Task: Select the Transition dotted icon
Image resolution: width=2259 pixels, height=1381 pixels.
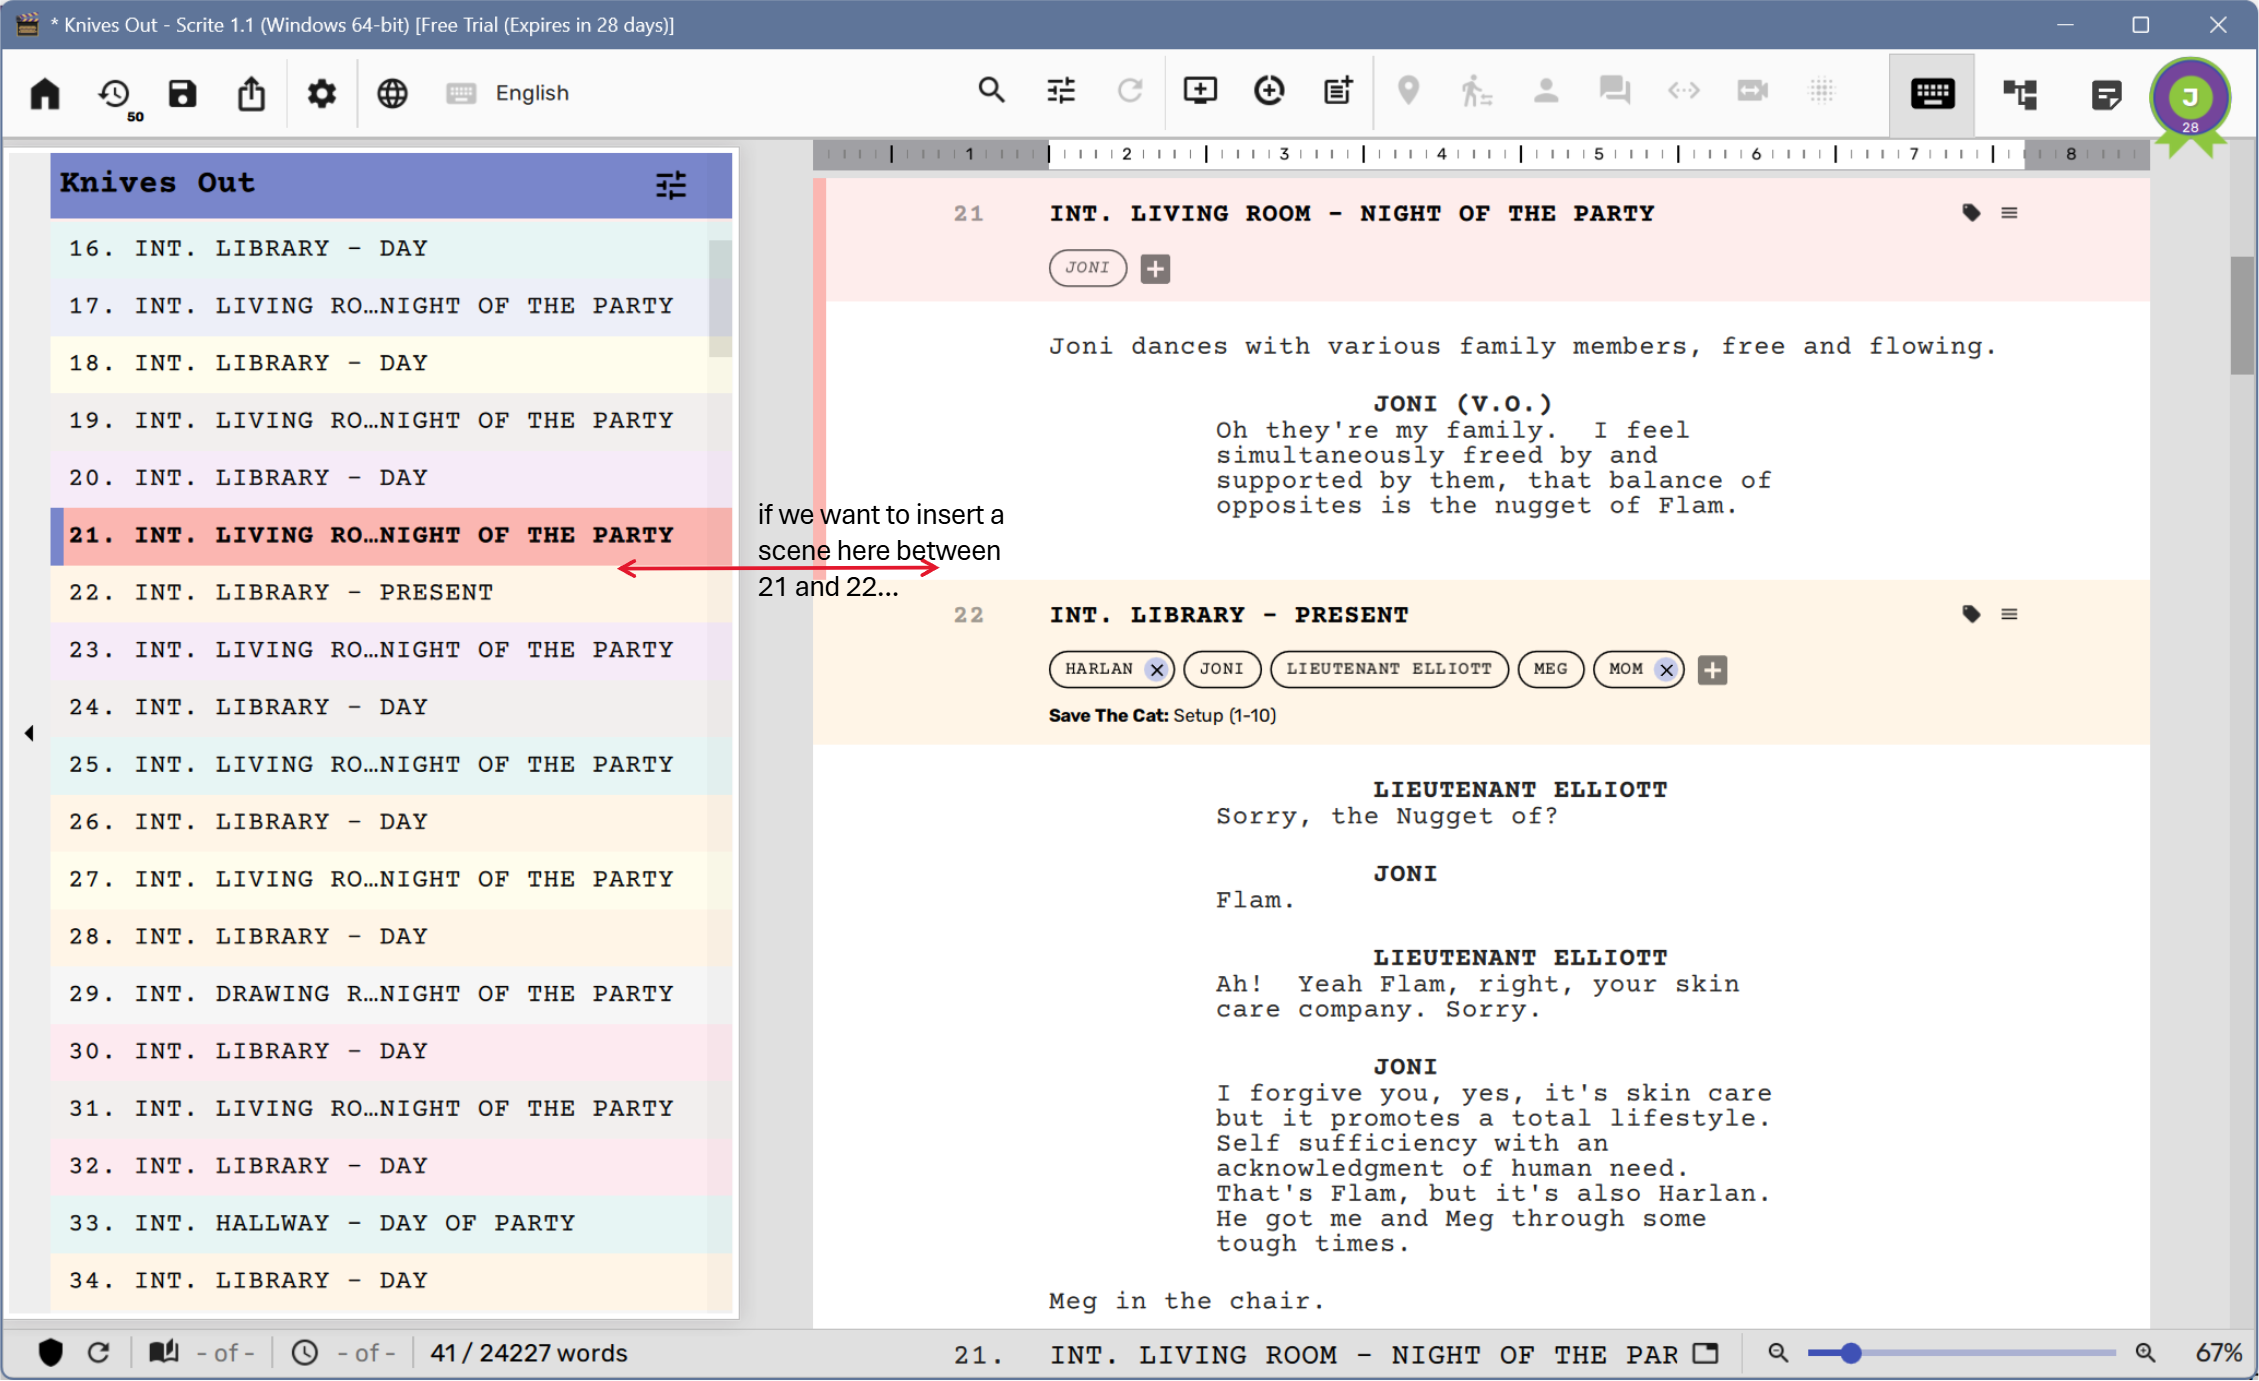Action: [x=1822, y=91]
